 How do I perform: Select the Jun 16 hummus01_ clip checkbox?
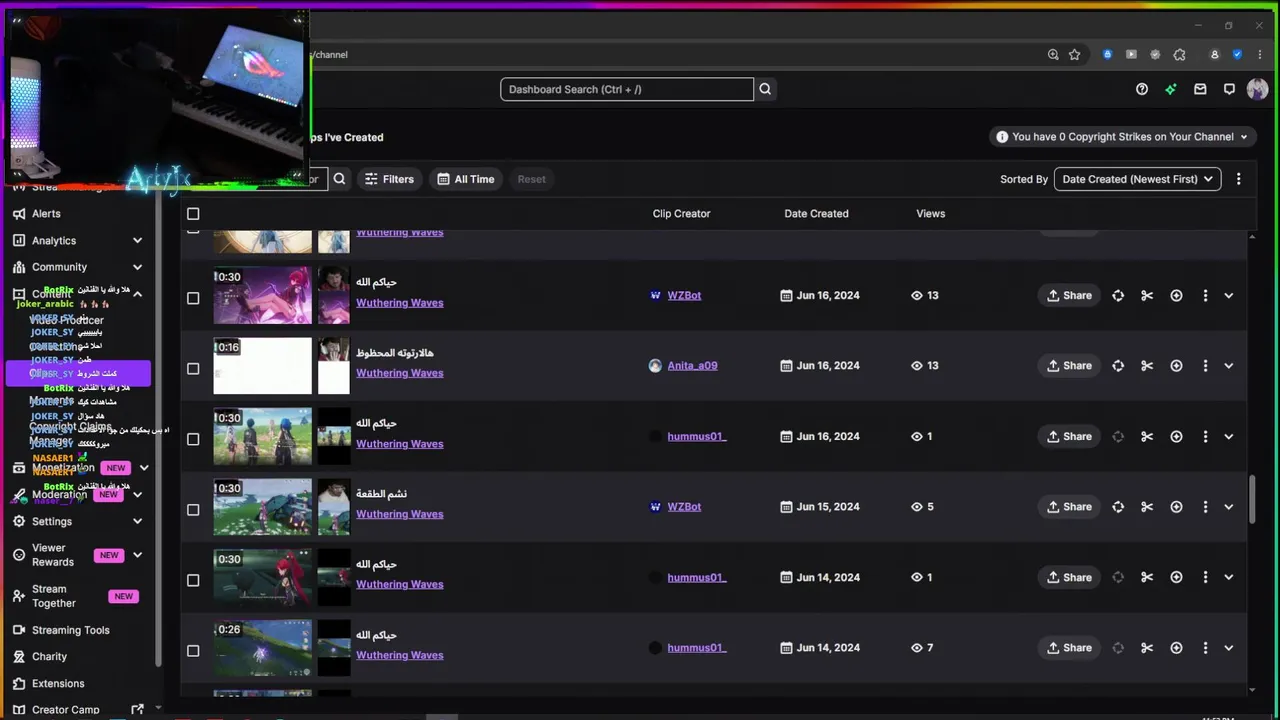pyautogui.click(x=193, y=439)
